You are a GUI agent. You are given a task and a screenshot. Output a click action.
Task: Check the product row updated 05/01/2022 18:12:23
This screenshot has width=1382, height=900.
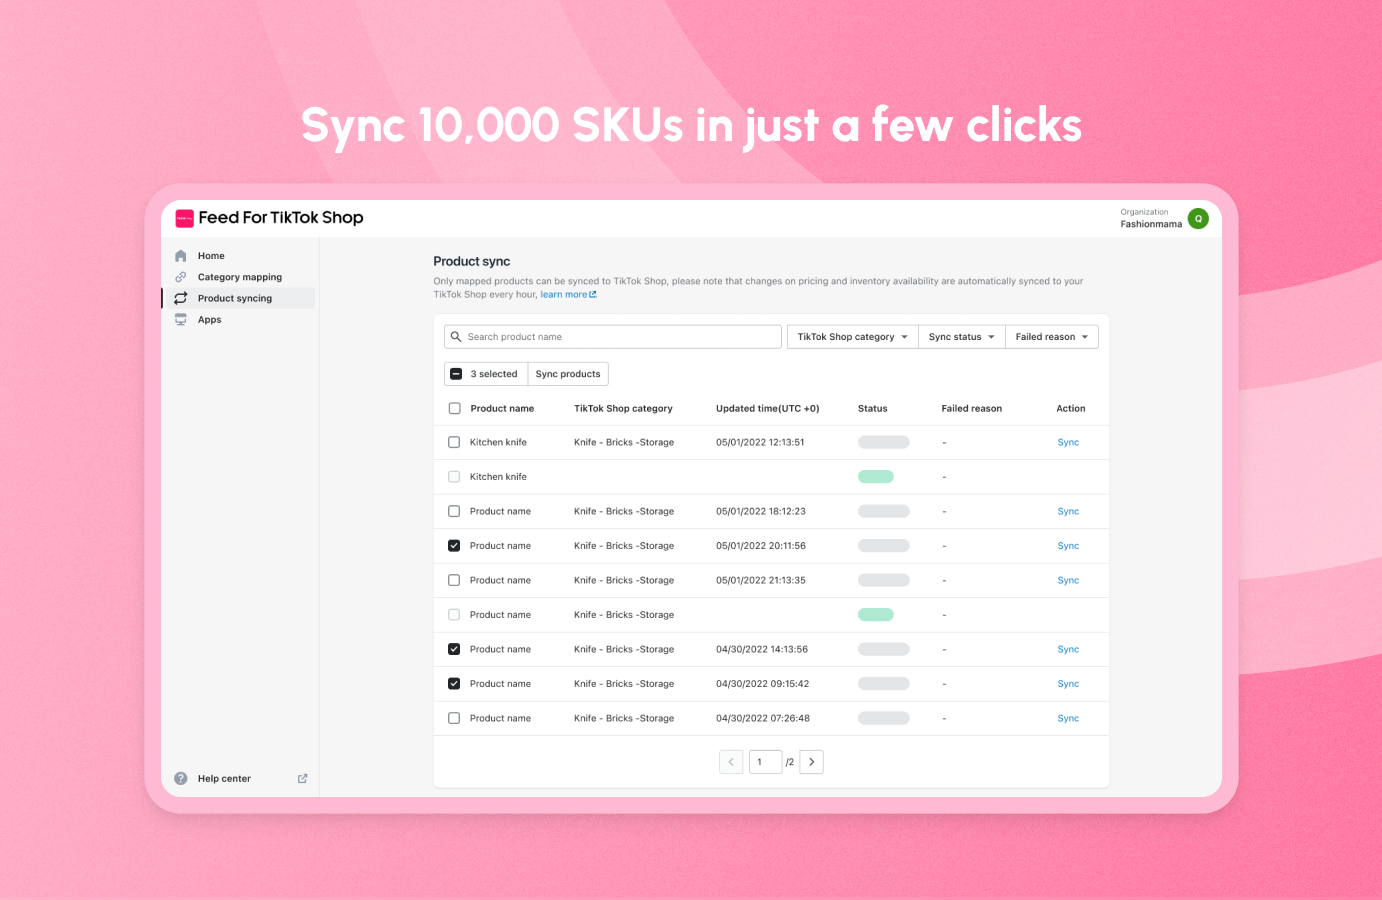pyautogui.click(x=454, y=511)
